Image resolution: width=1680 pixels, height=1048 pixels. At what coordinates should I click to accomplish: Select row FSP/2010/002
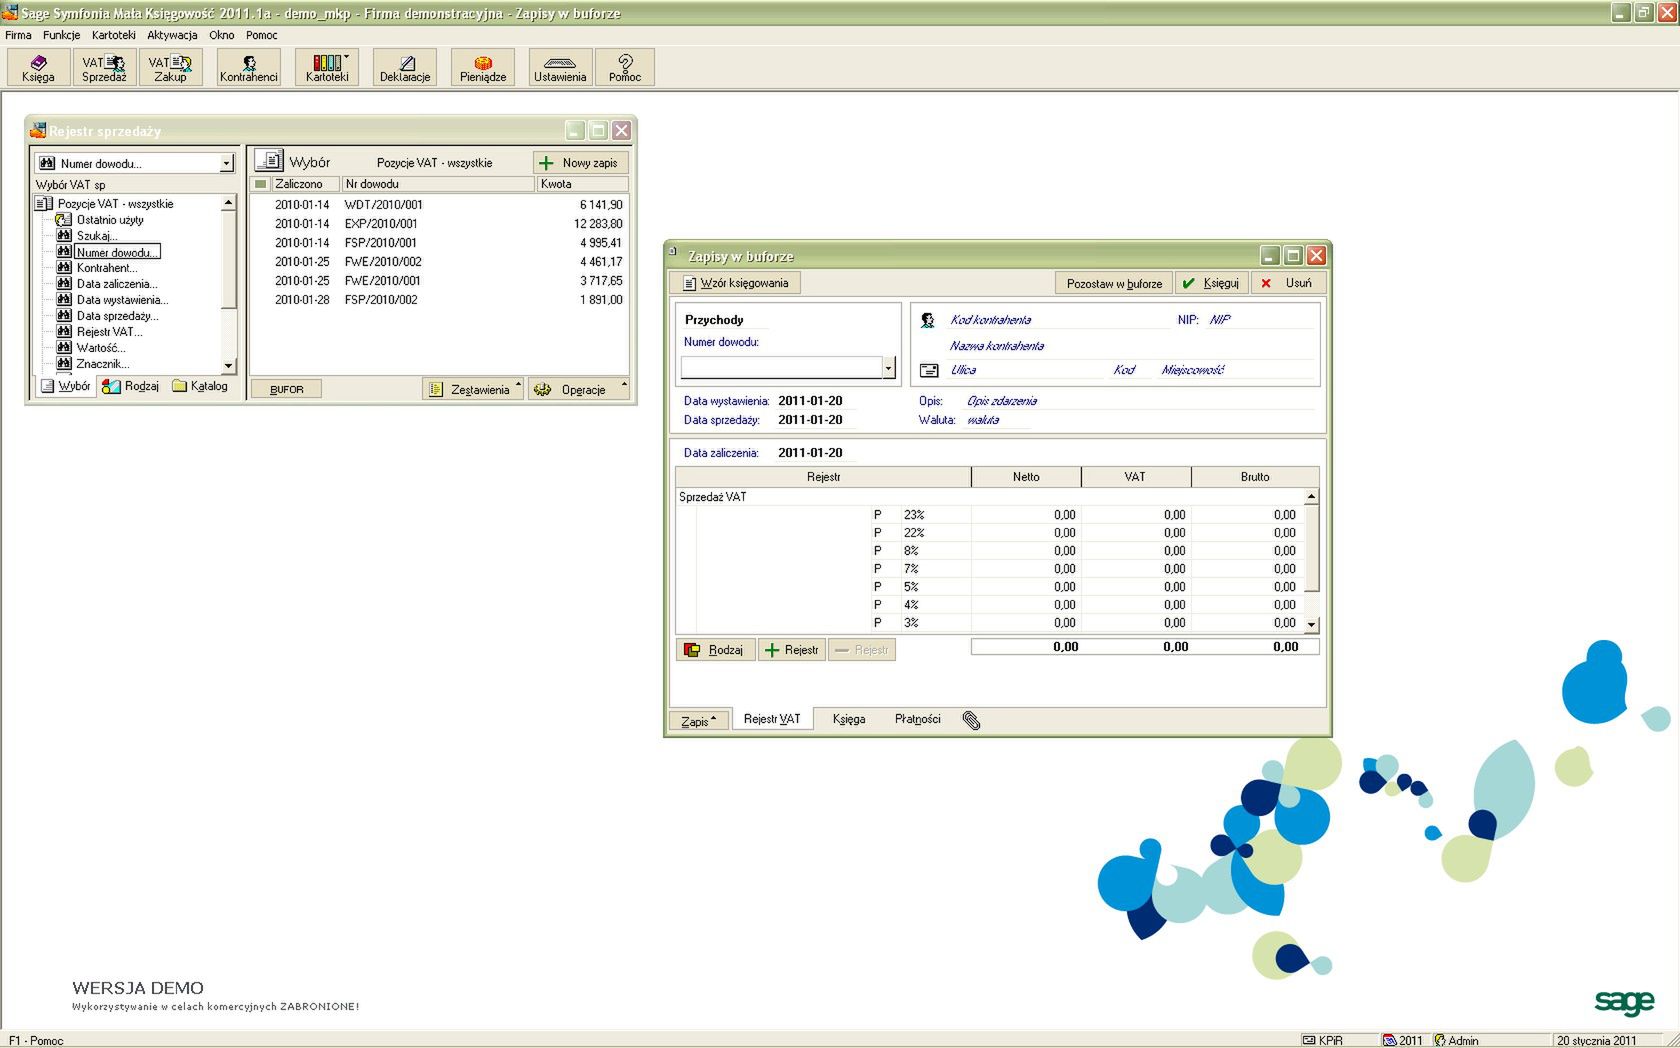(439, 299)
